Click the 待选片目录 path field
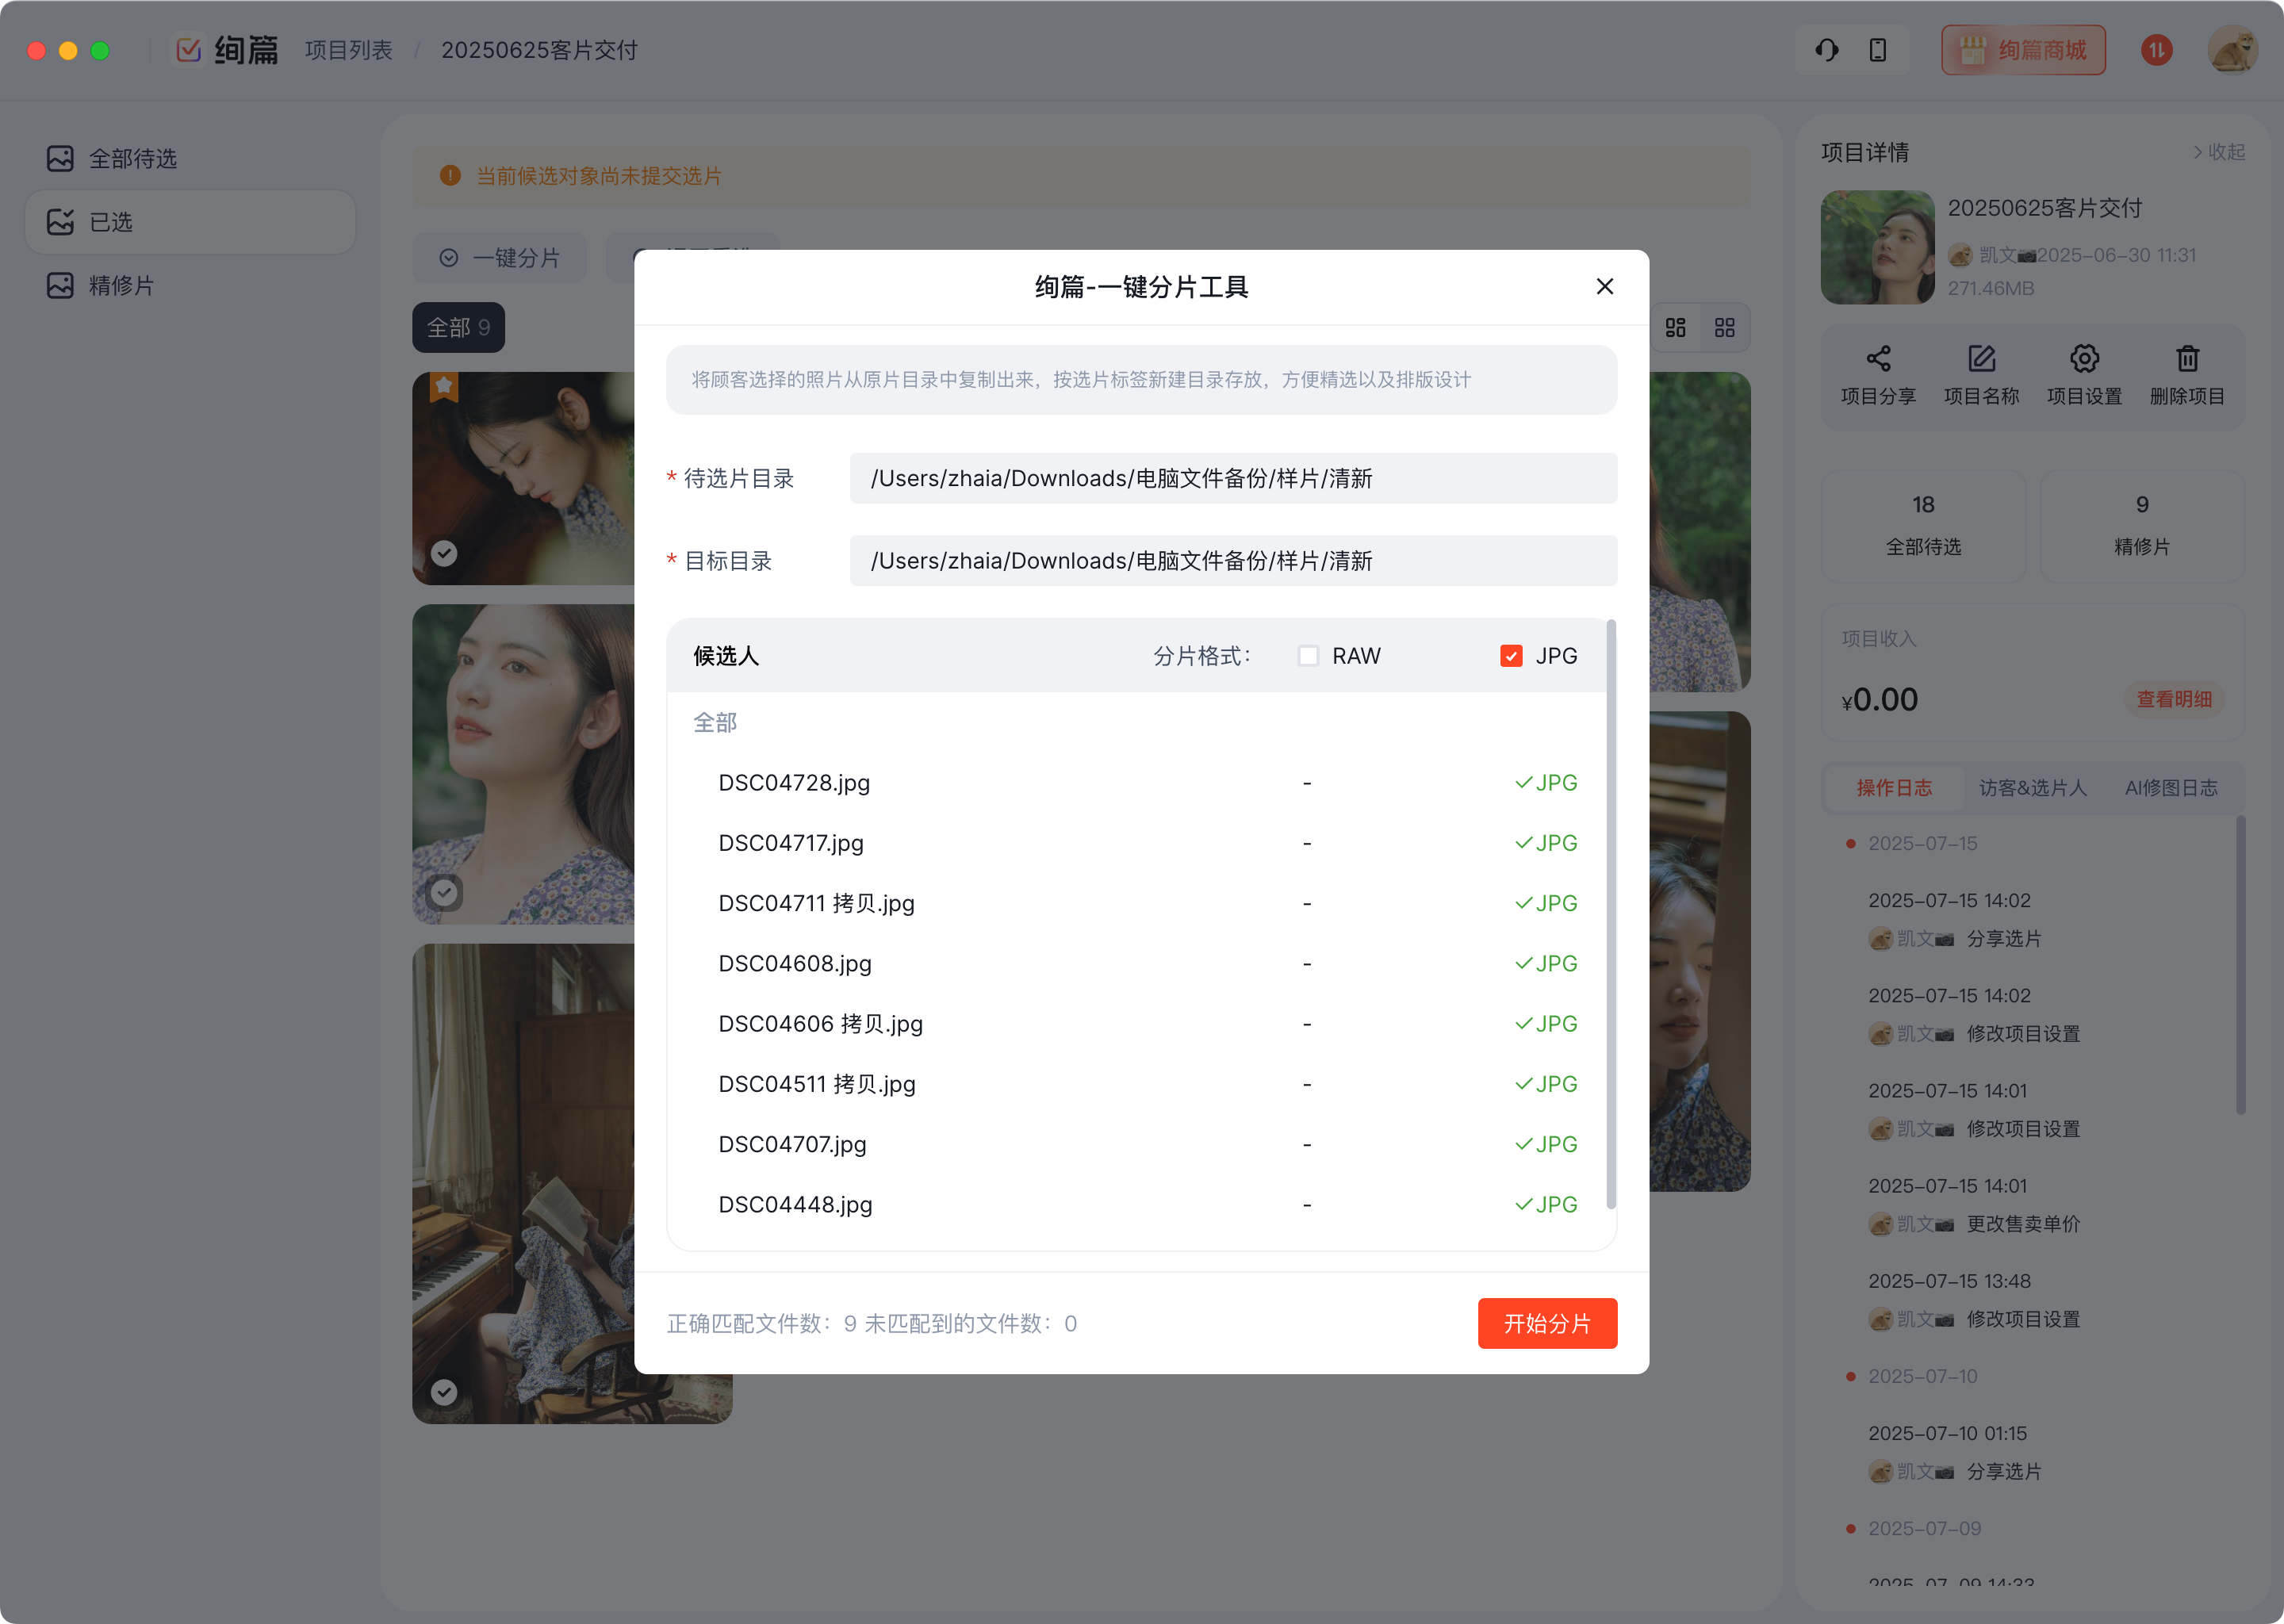The height and width of the screenshot is (1624, 2284). (1233, 478)
